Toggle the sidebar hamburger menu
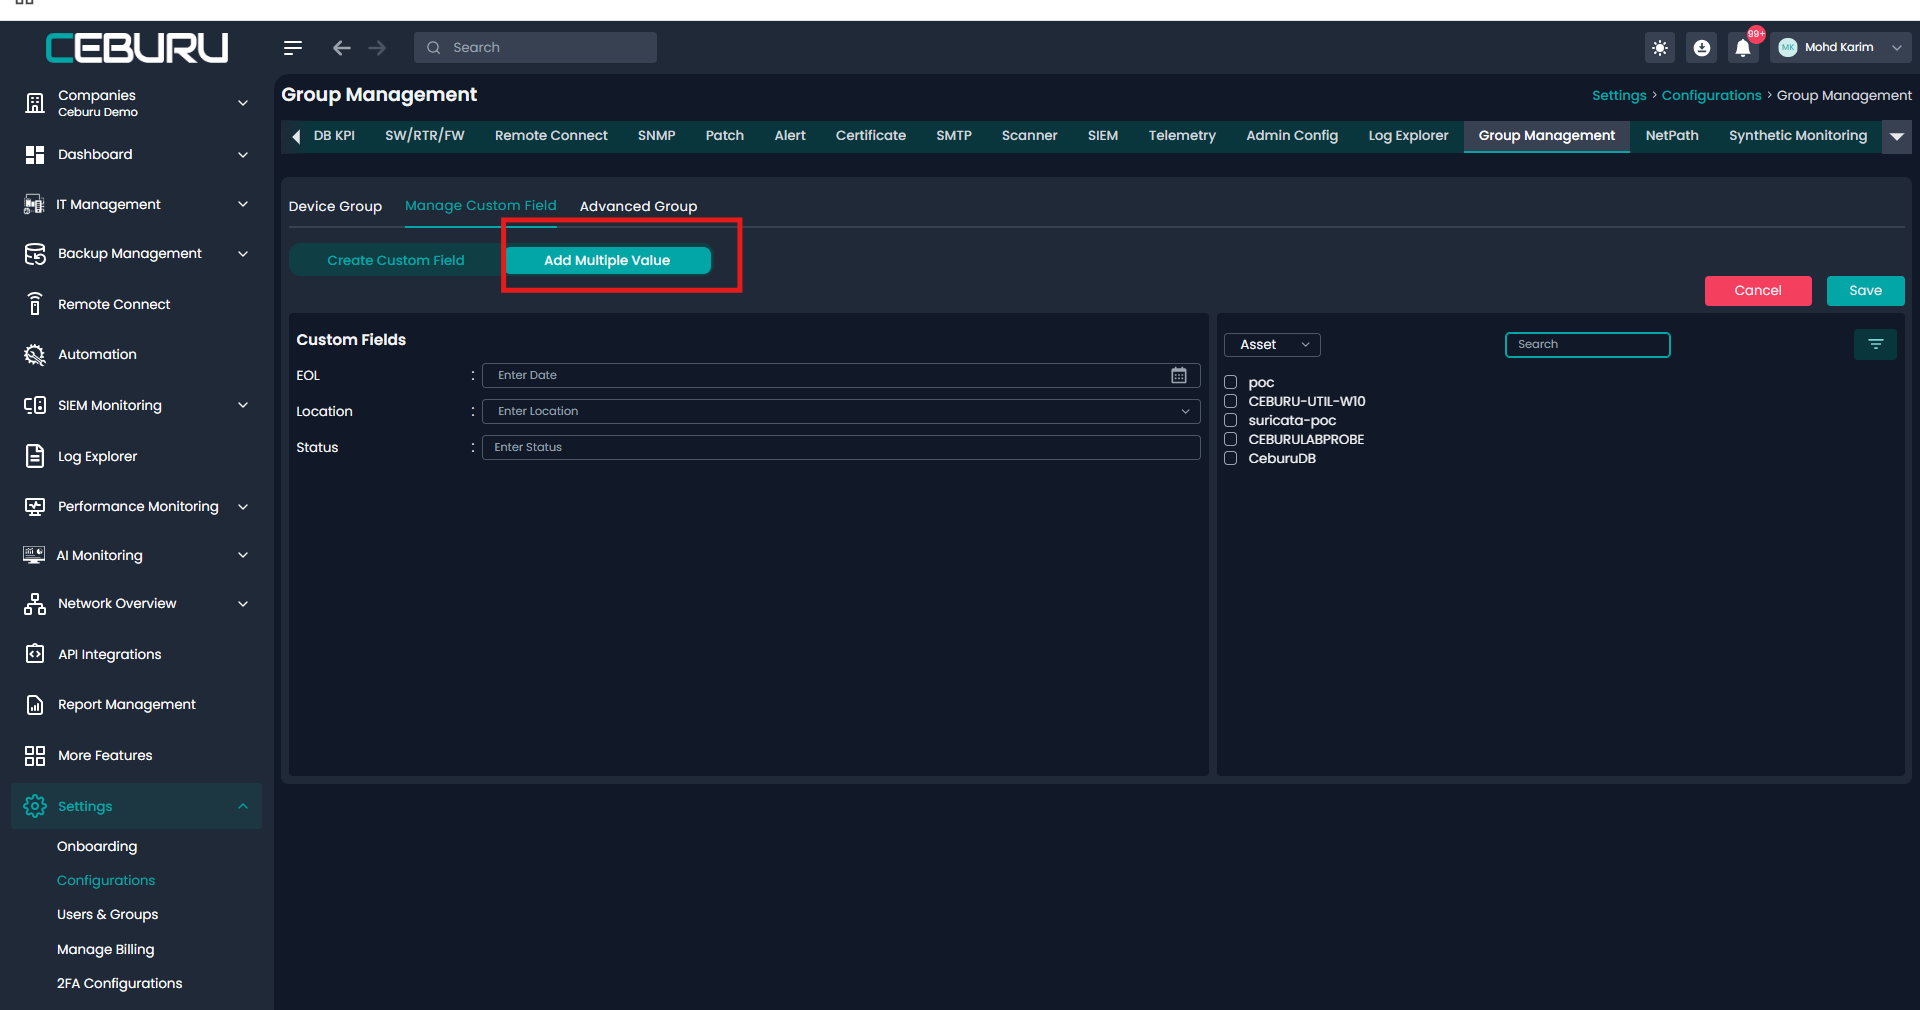The height and width of the screenshot is (1010, 1920). (x=292, y=48)
